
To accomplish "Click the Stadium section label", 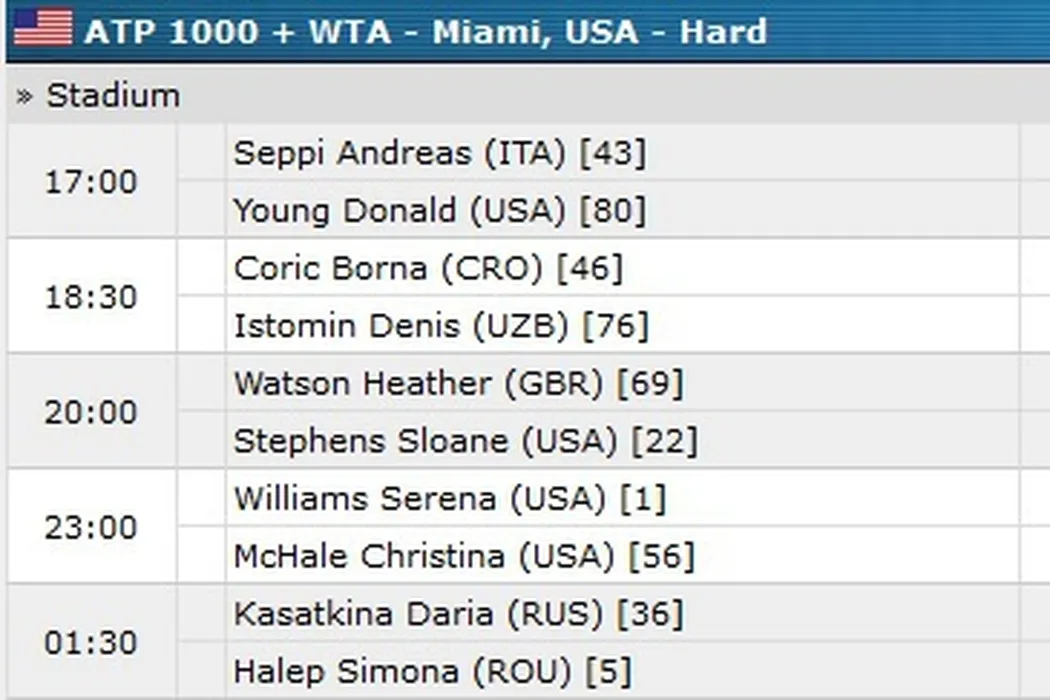I will (x=113, y=96).
